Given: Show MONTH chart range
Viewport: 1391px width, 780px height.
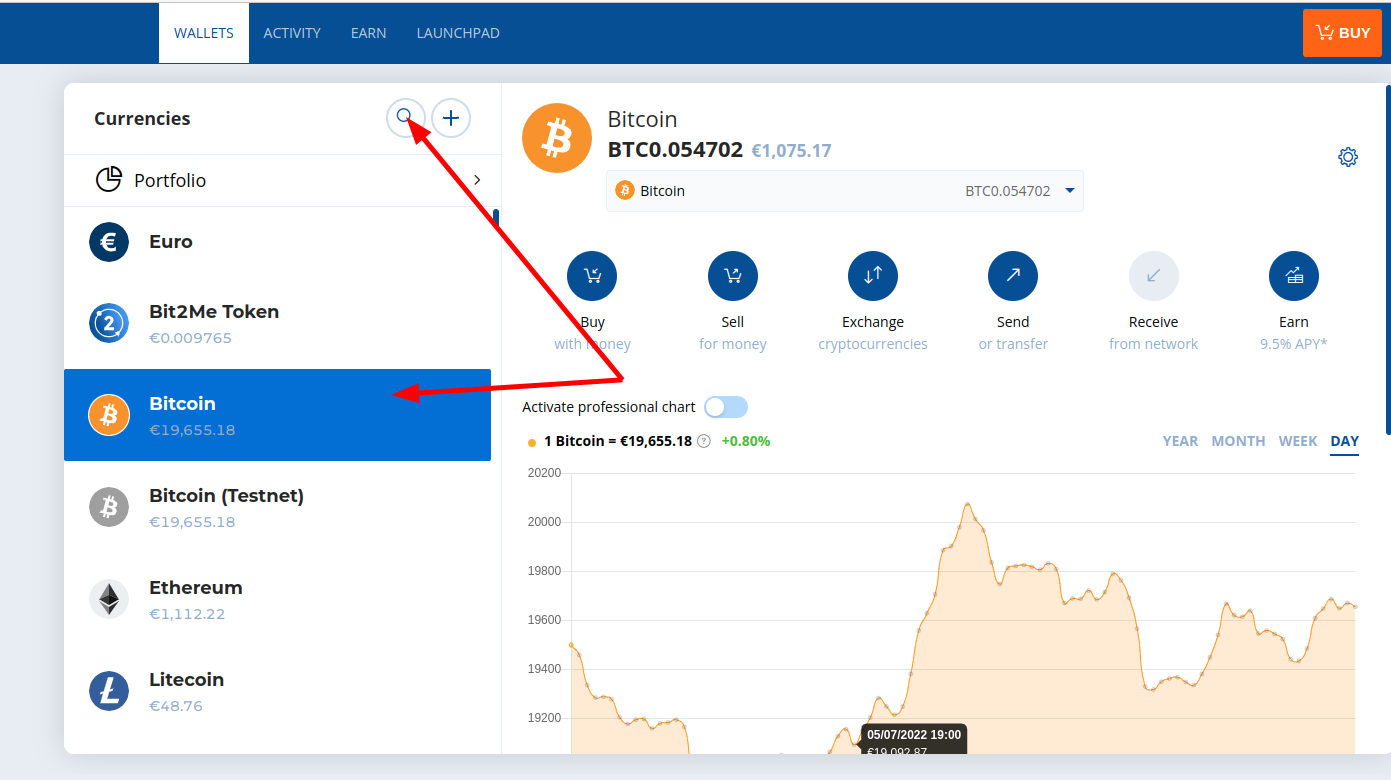Looking at the screenshot, I should (1238, 441).
